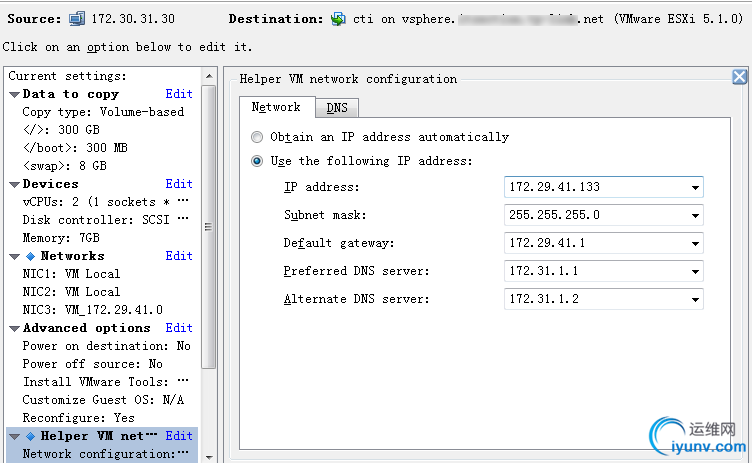The width and height of the screenshot is (752, 463).
Task: Switch to the DNS tab
Action: pos(337,108)
